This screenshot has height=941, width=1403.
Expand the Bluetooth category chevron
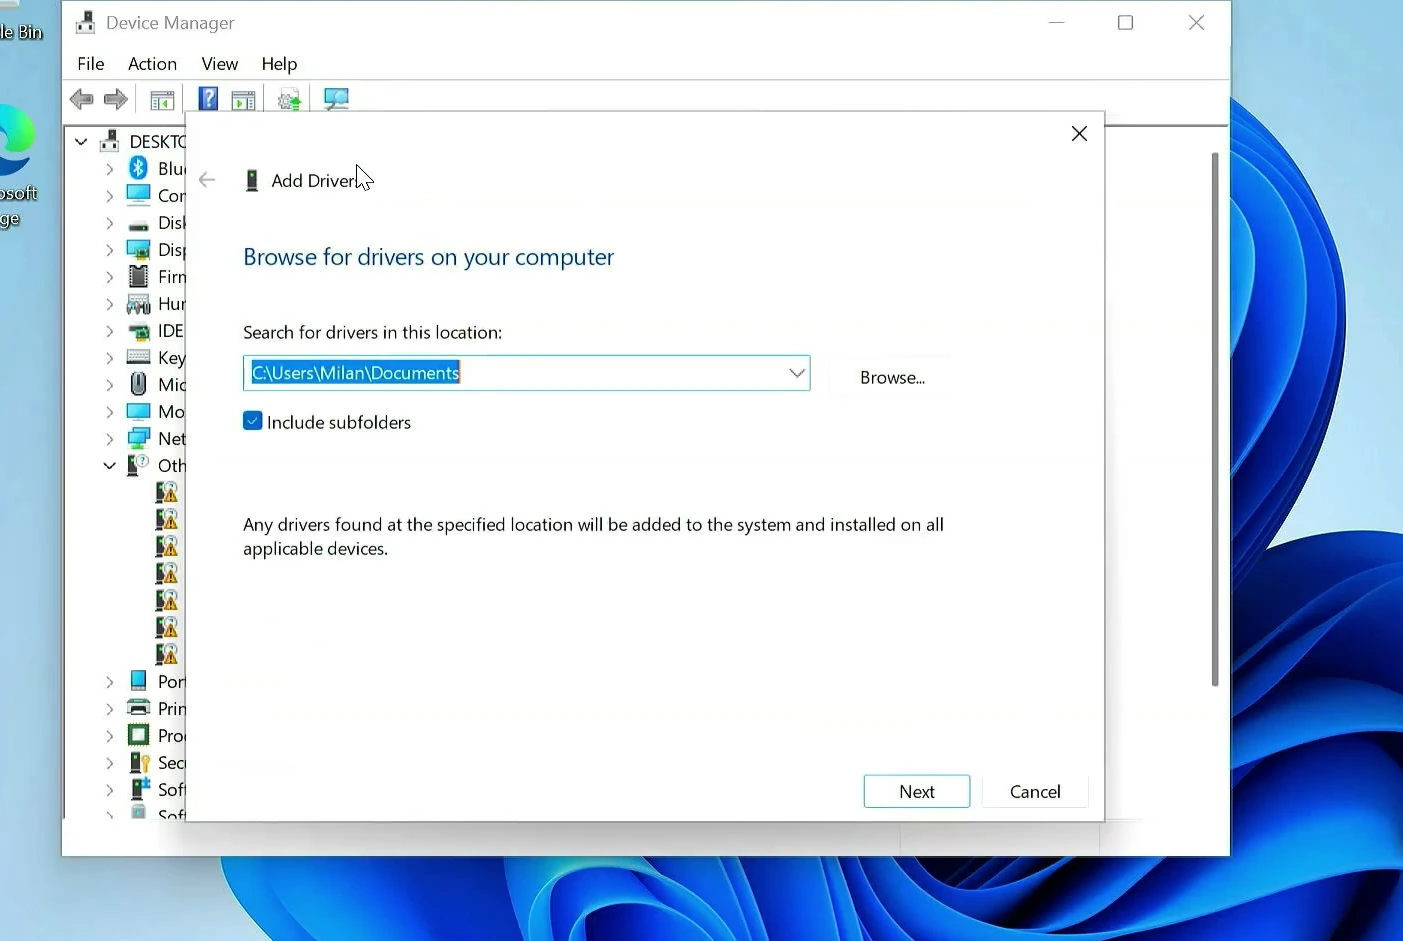click(x=109, y=169)
